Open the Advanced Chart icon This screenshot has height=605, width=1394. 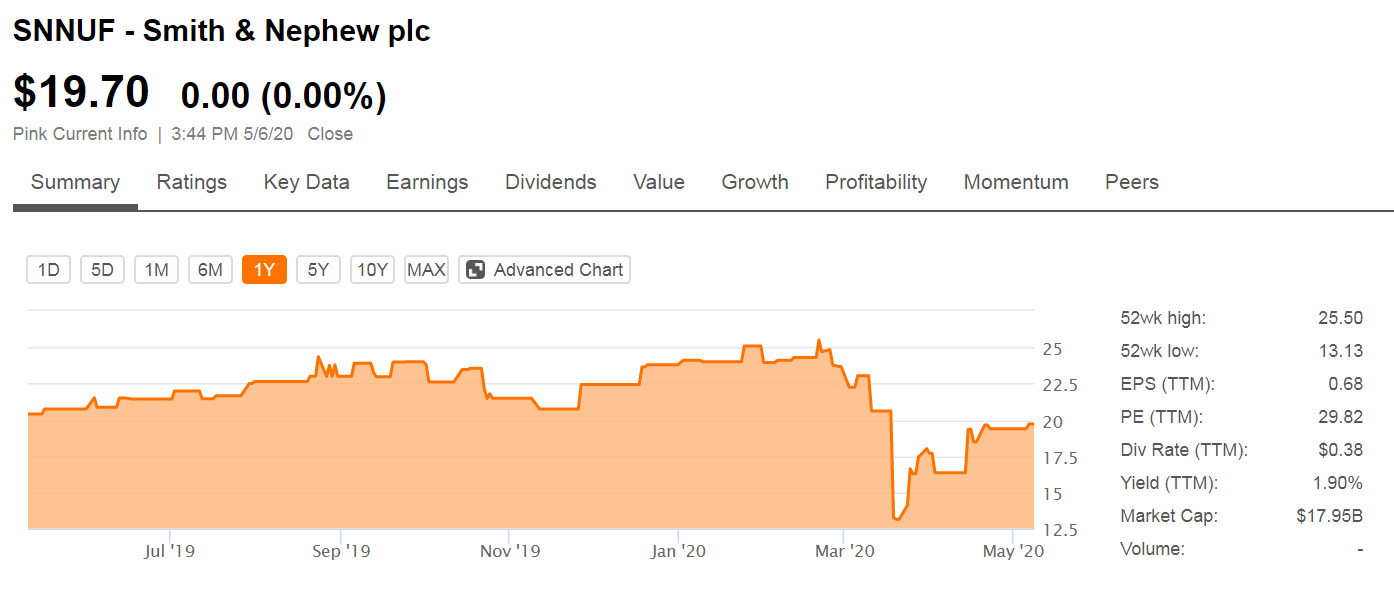[476, 270]
